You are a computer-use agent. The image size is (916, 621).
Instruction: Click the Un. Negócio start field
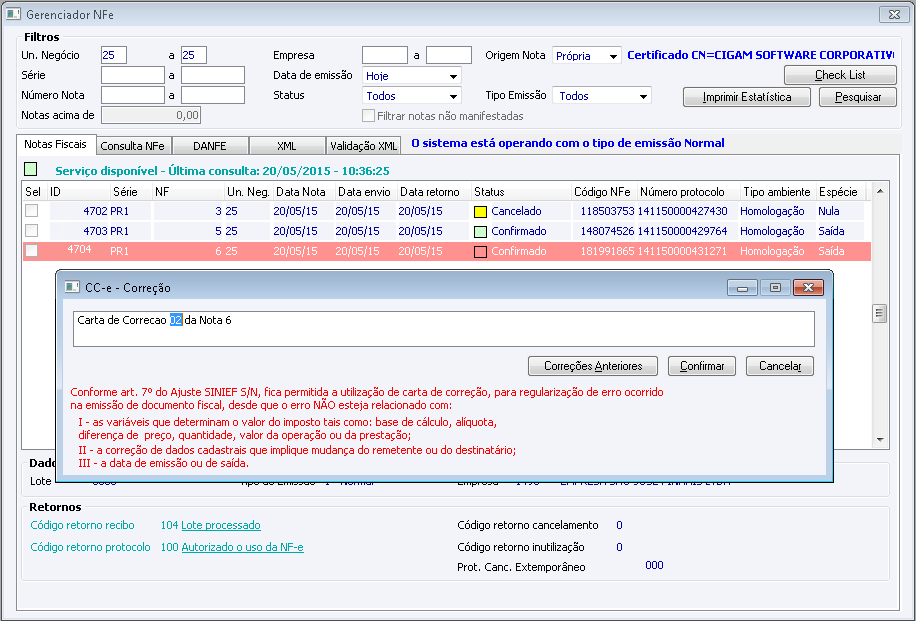coord(113,55)
